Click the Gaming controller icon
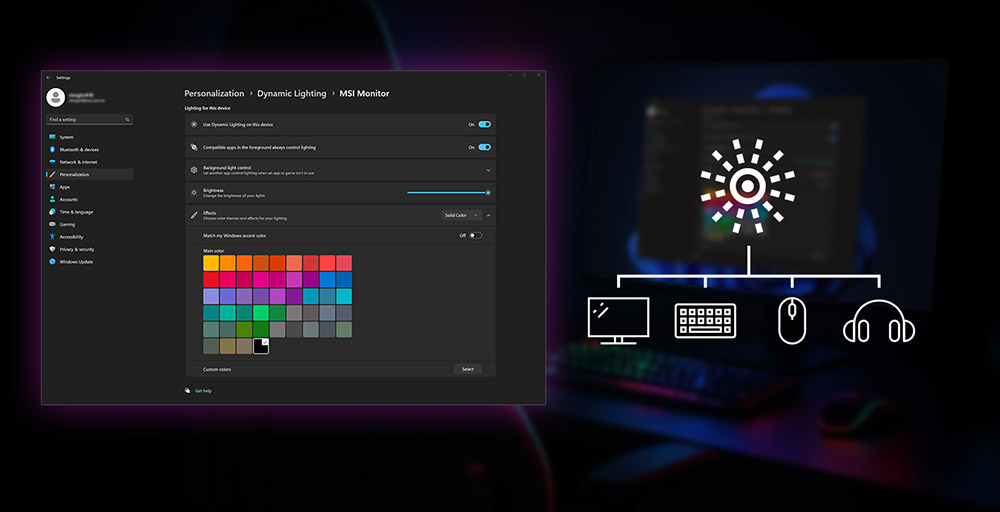1000x512 pixels. click(52, 224)
